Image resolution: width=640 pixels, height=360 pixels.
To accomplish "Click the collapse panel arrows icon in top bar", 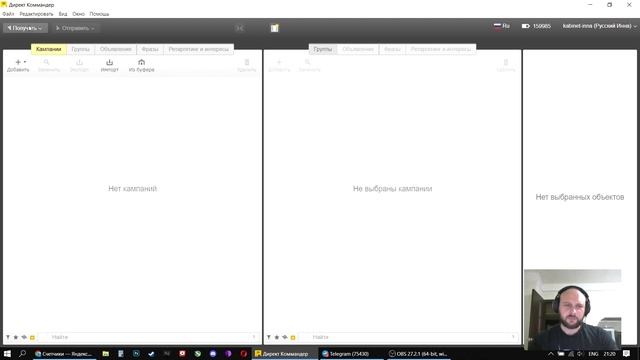I will tap(240, 28).
